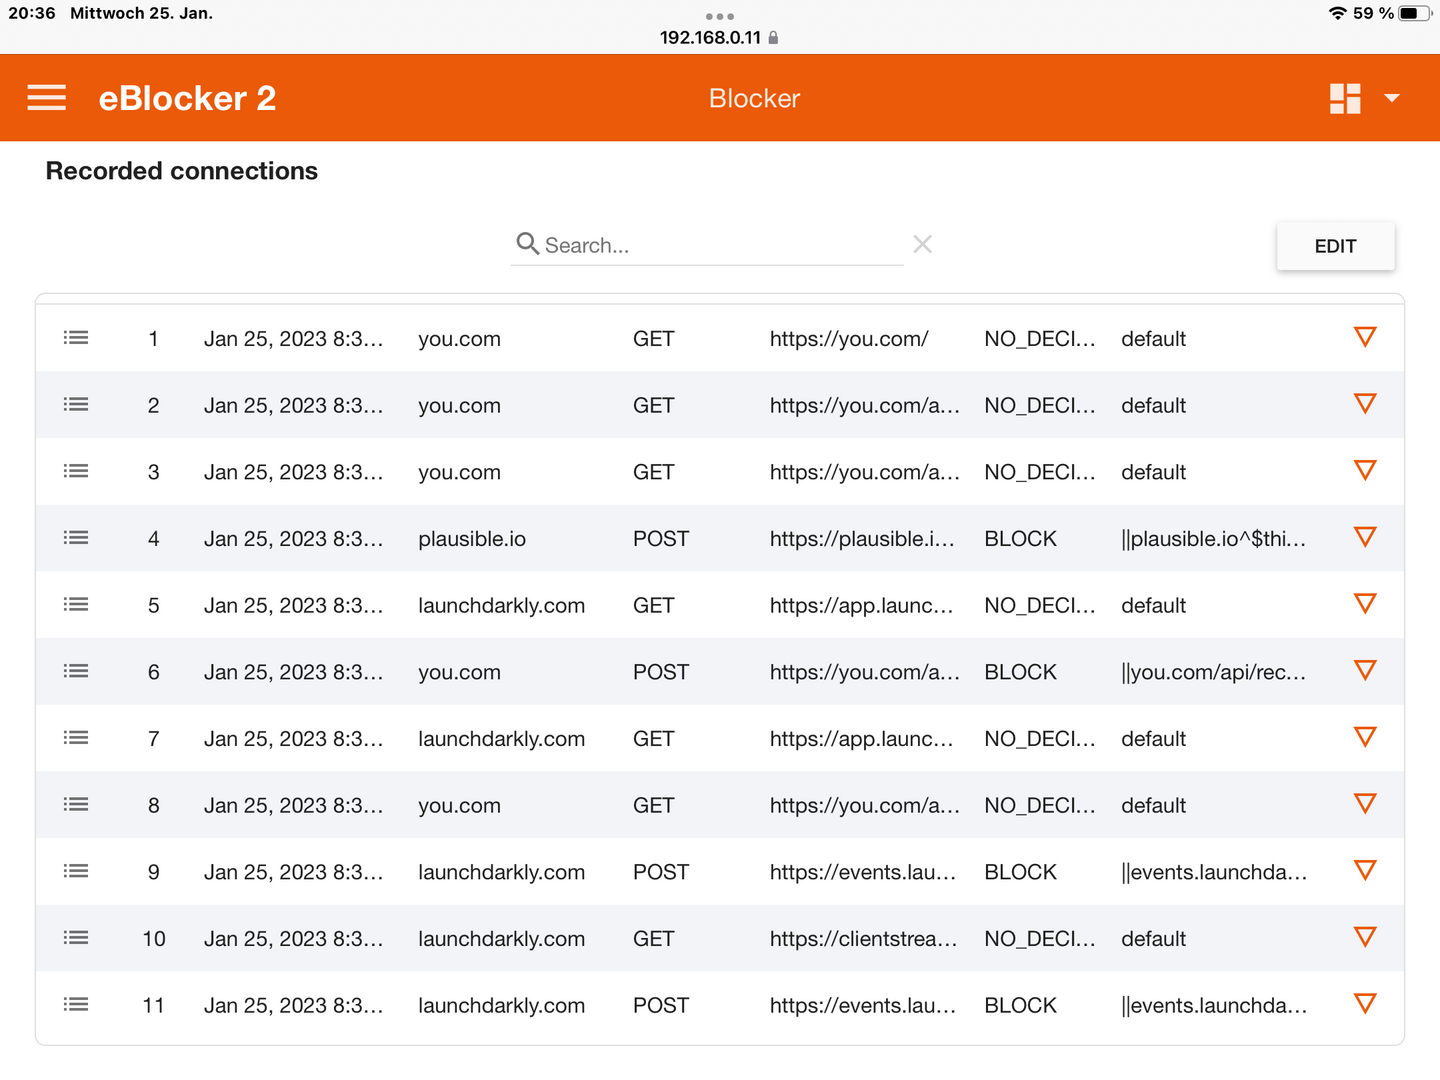Select the ||plausible.io^$thi… rule cell

point(1214,539)
